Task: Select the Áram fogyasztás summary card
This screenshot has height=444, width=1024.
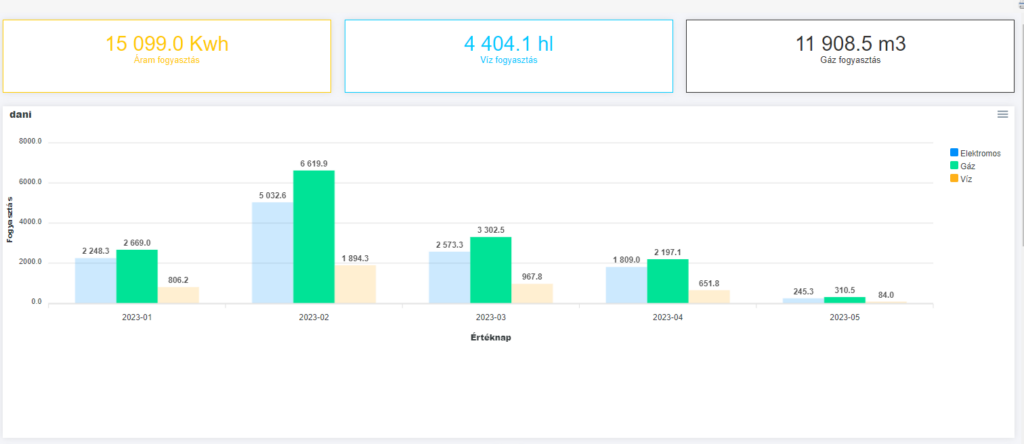Action: click(167, 55)
